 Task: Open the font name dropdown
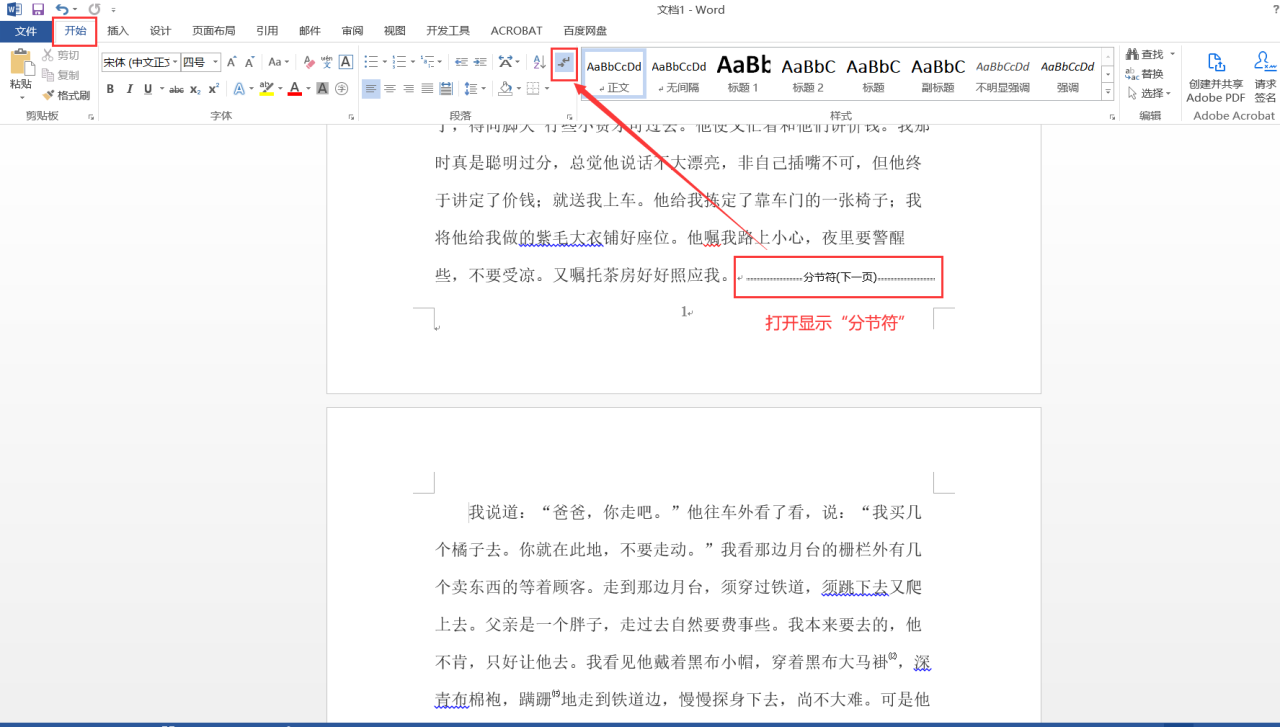click(175, 62)
